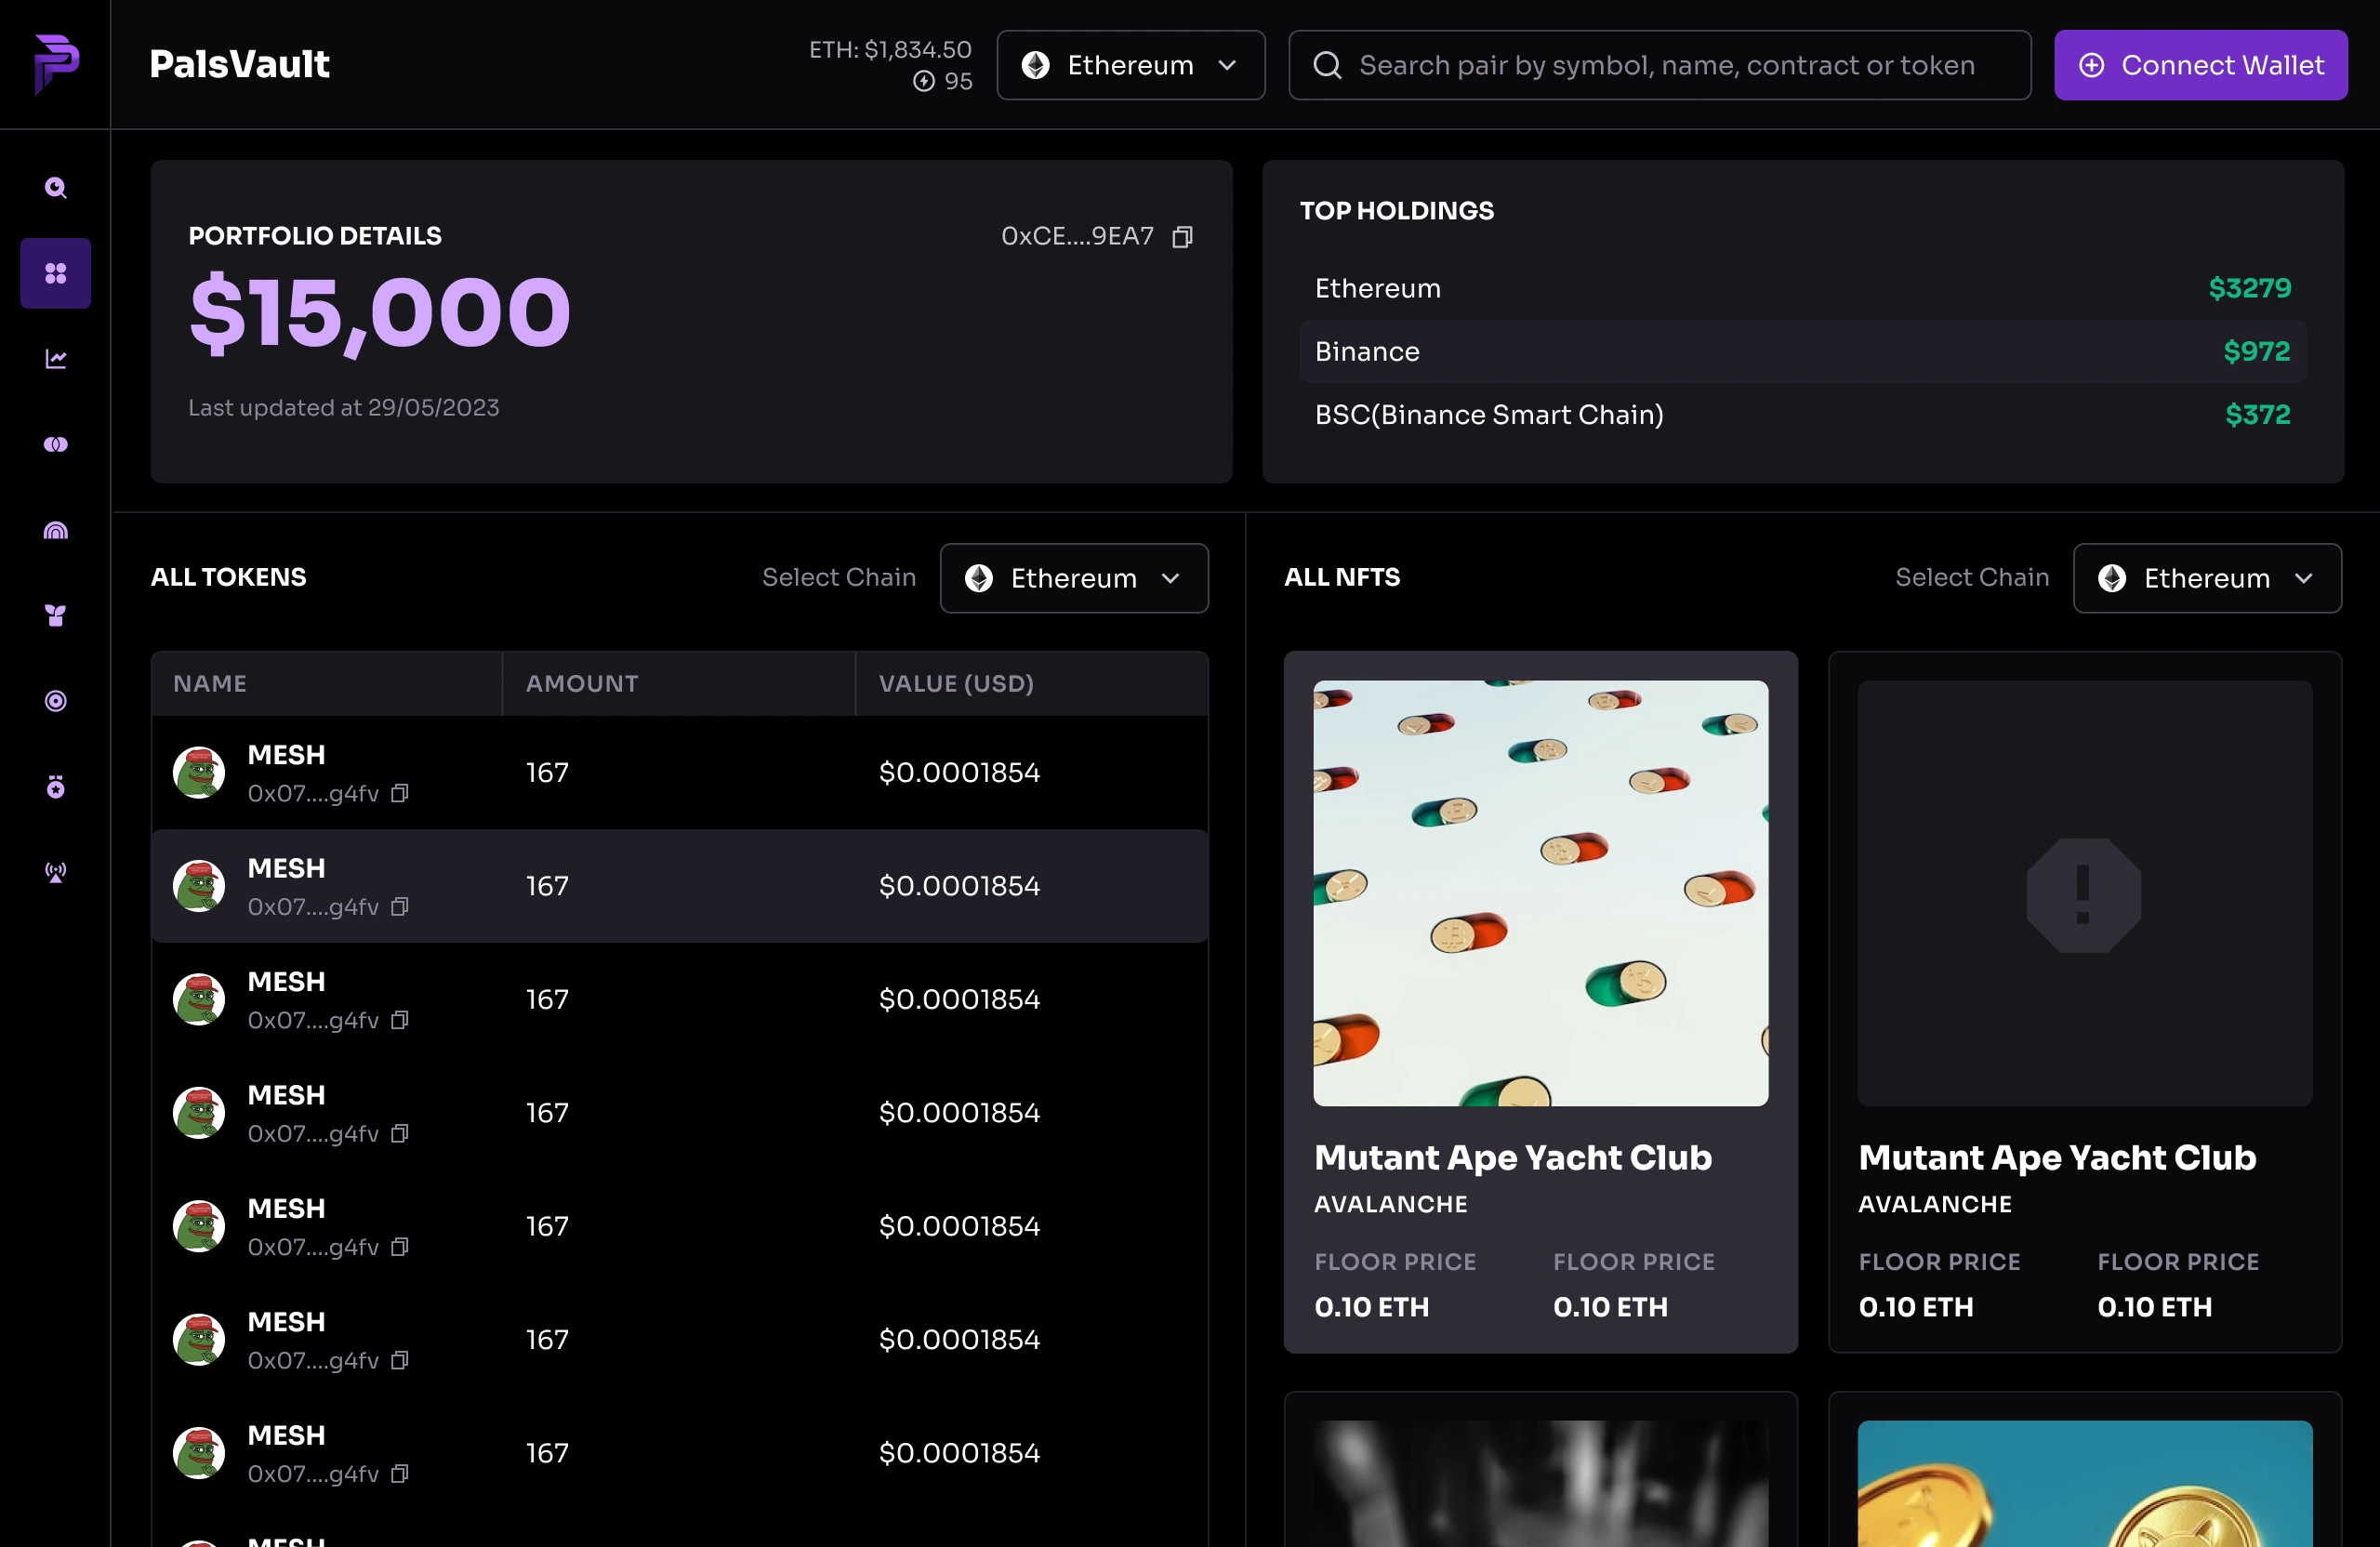
Task: Click the $372 BSC holding value
Action: [2257, 415]
